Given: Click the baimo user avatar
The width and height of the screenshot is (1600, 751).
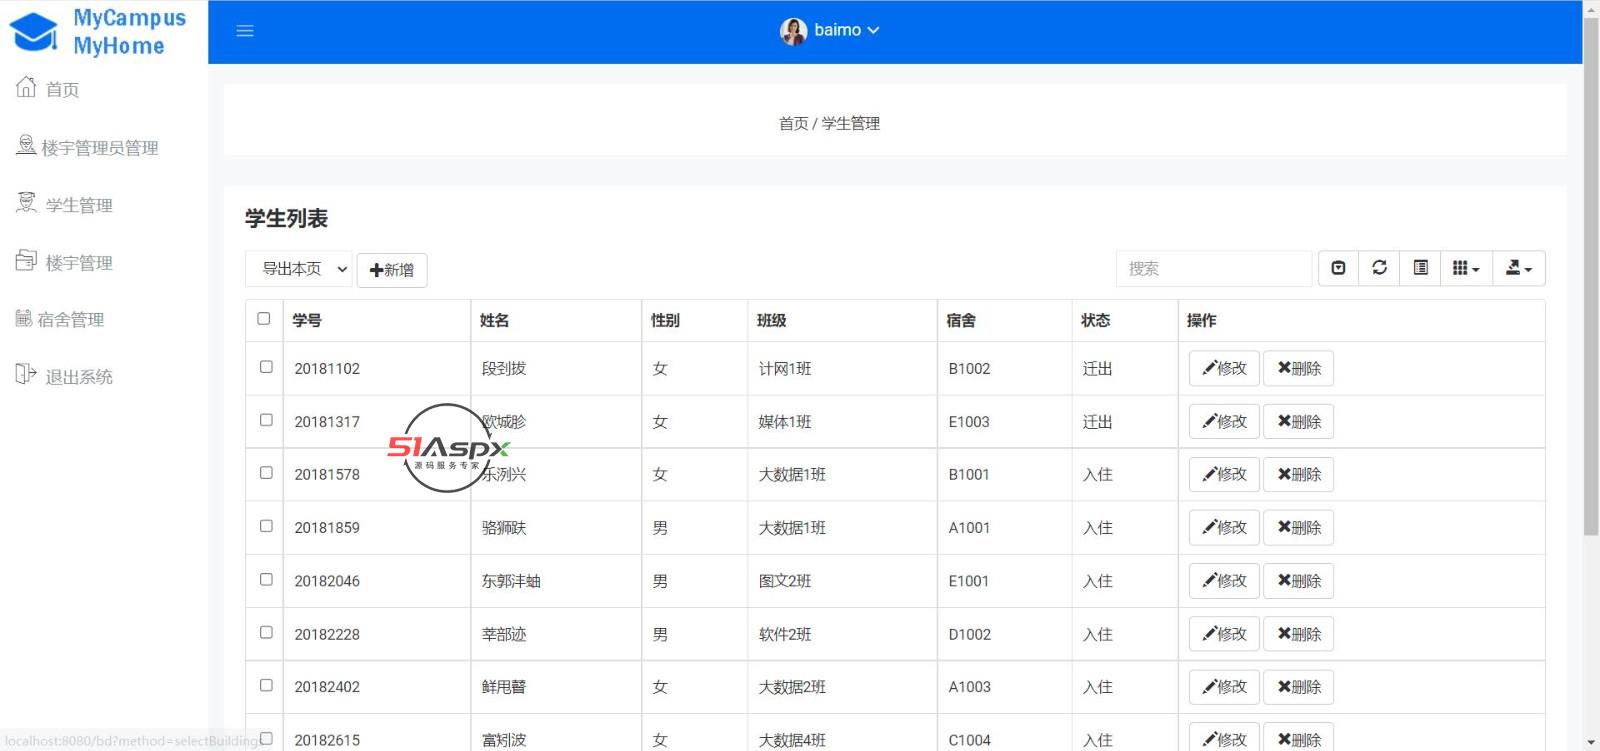Looking at the screenshot, I should coord(793,31).
